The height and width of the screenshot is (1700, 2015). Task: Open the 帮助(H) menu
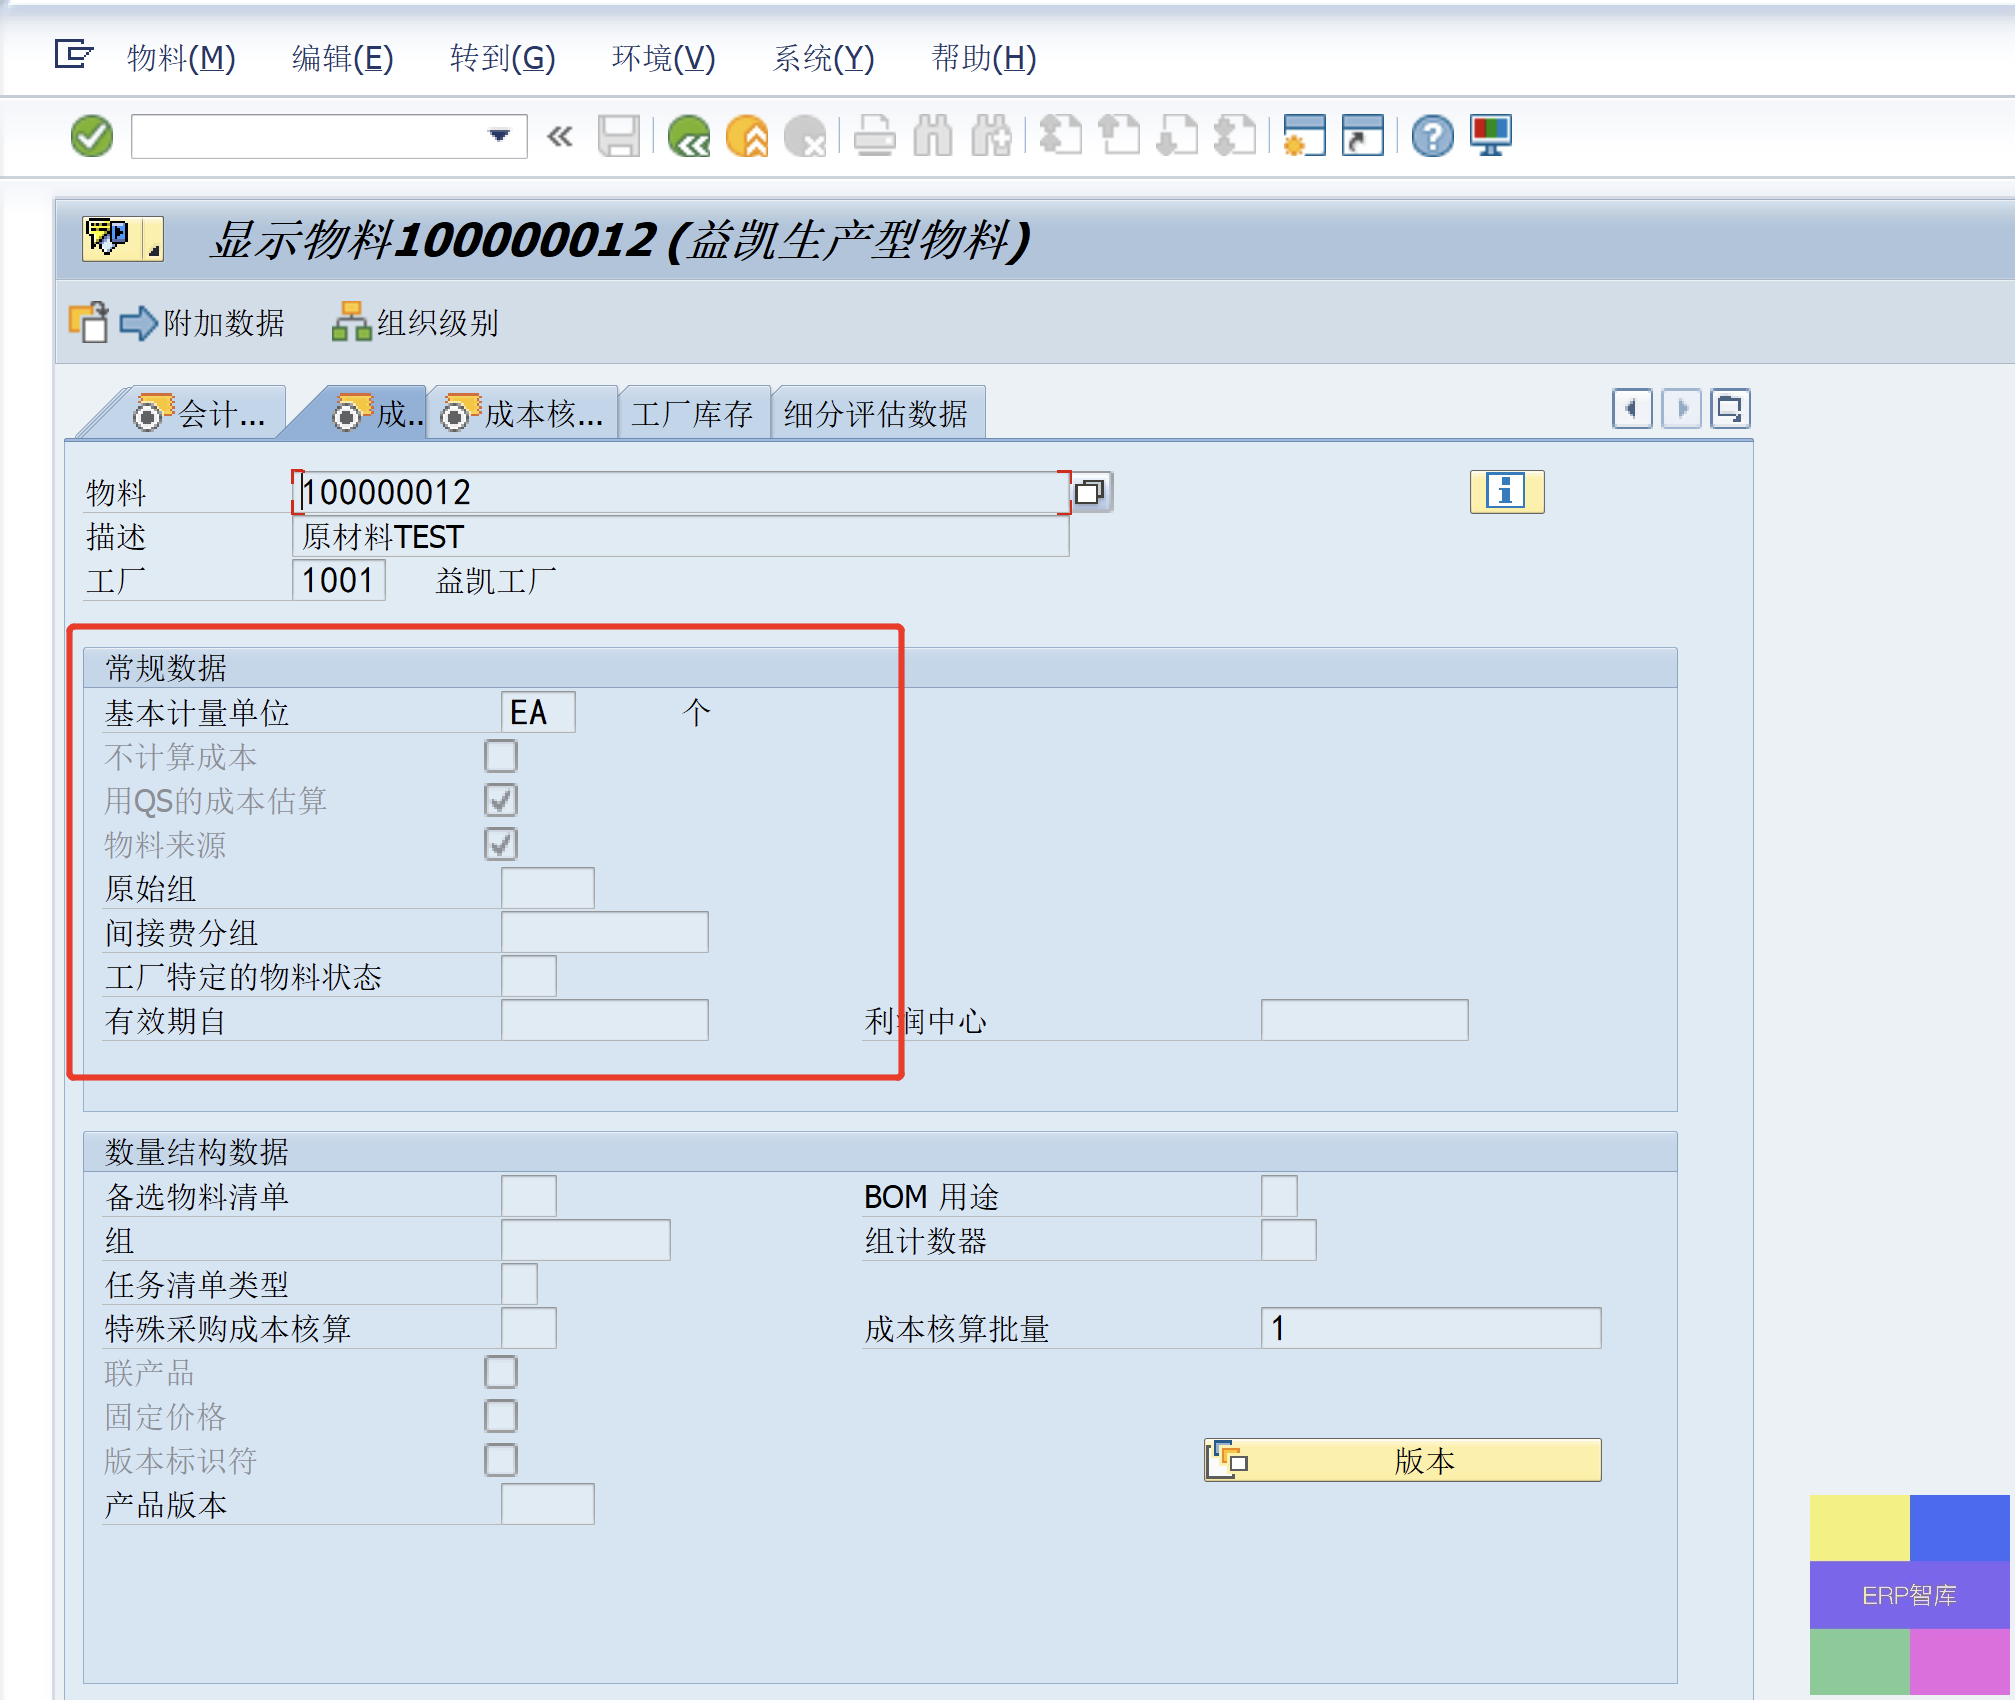point(984,58)
